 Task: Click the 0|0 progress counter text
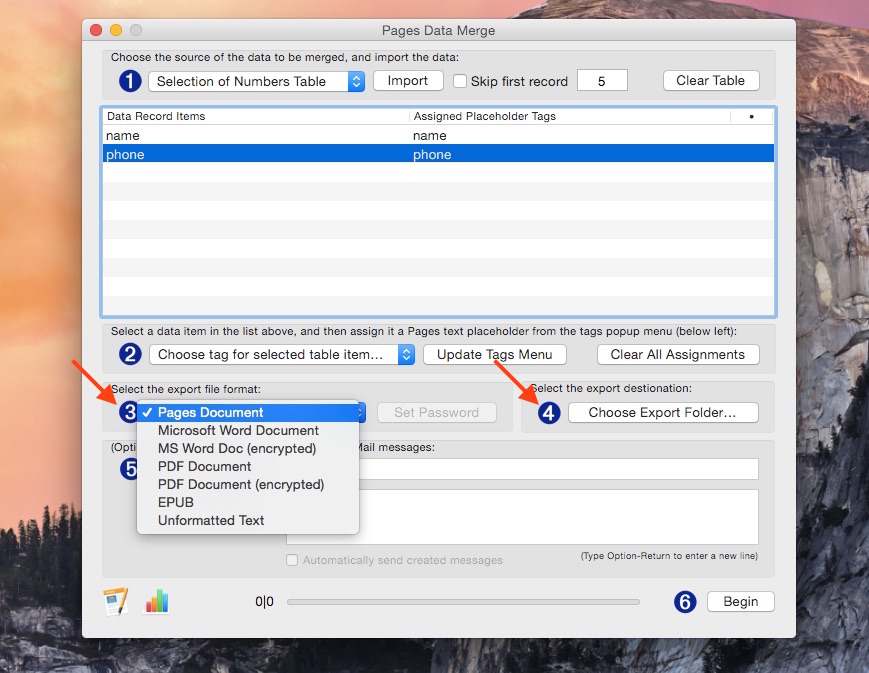[x=264, y=601]
